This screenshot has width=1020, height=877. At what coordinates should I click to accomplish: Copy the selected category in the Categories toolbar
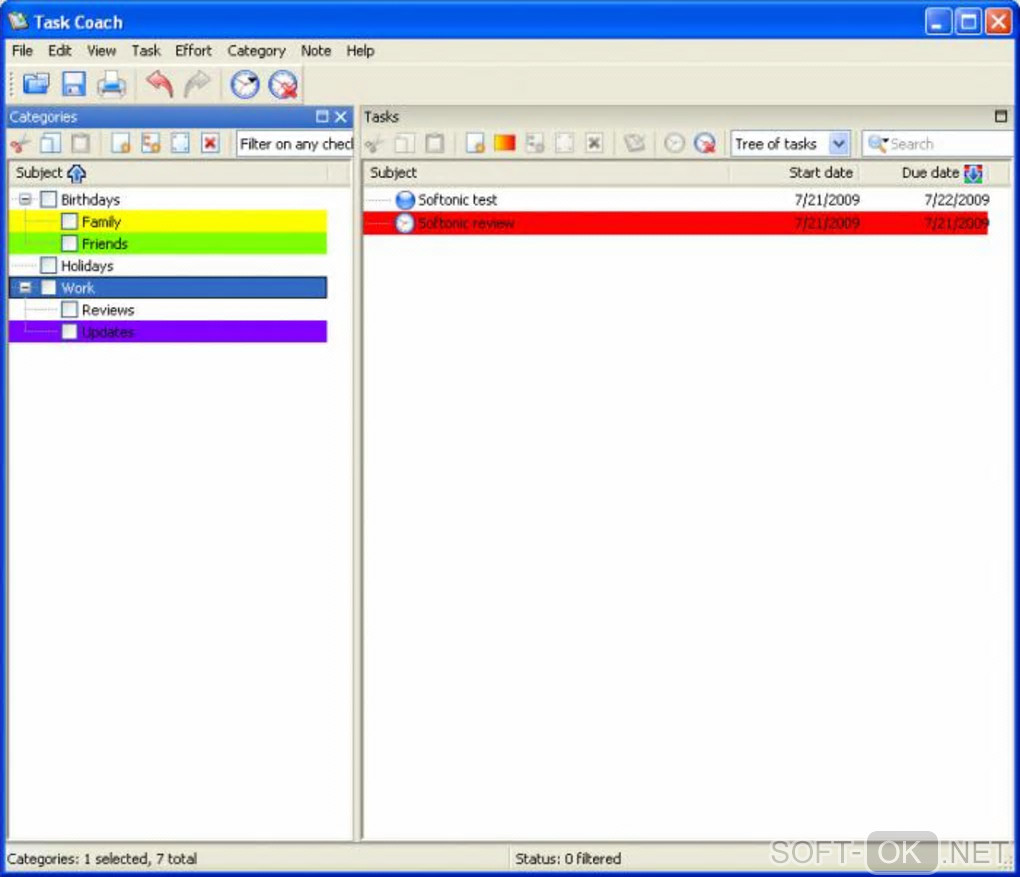pyautogui.click(x=51, y=143)
